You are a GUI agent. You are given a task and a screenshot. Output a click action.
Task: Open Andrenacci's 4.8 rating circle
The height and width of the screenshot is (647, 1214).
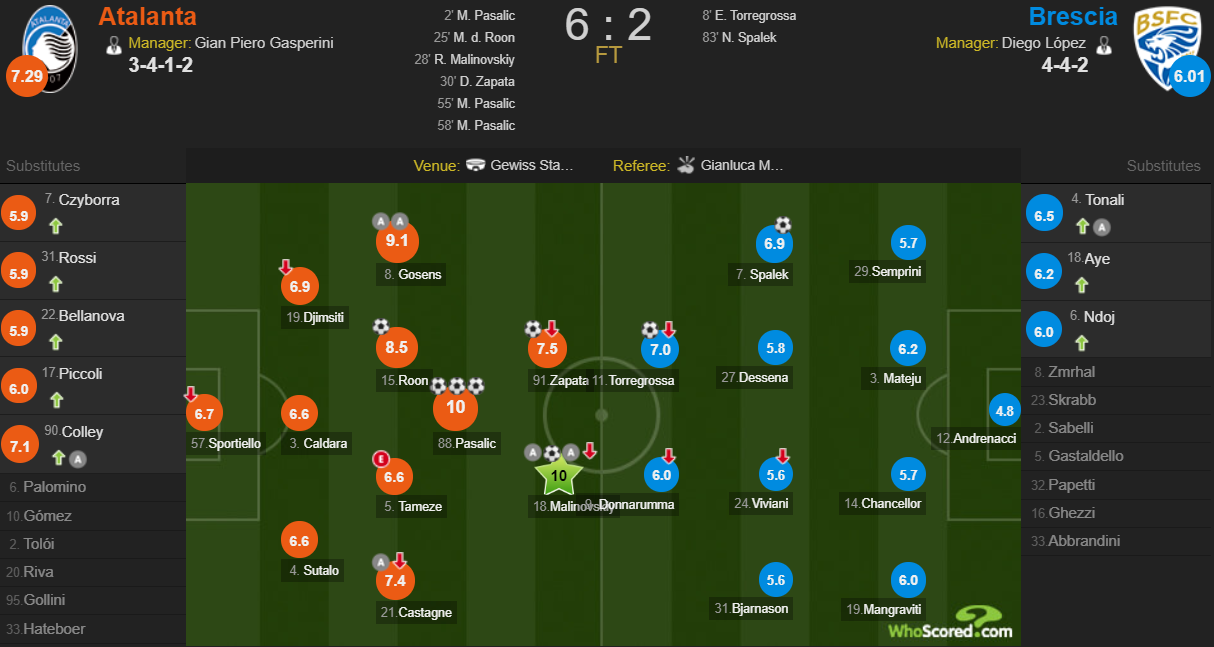coord(1005,411)
